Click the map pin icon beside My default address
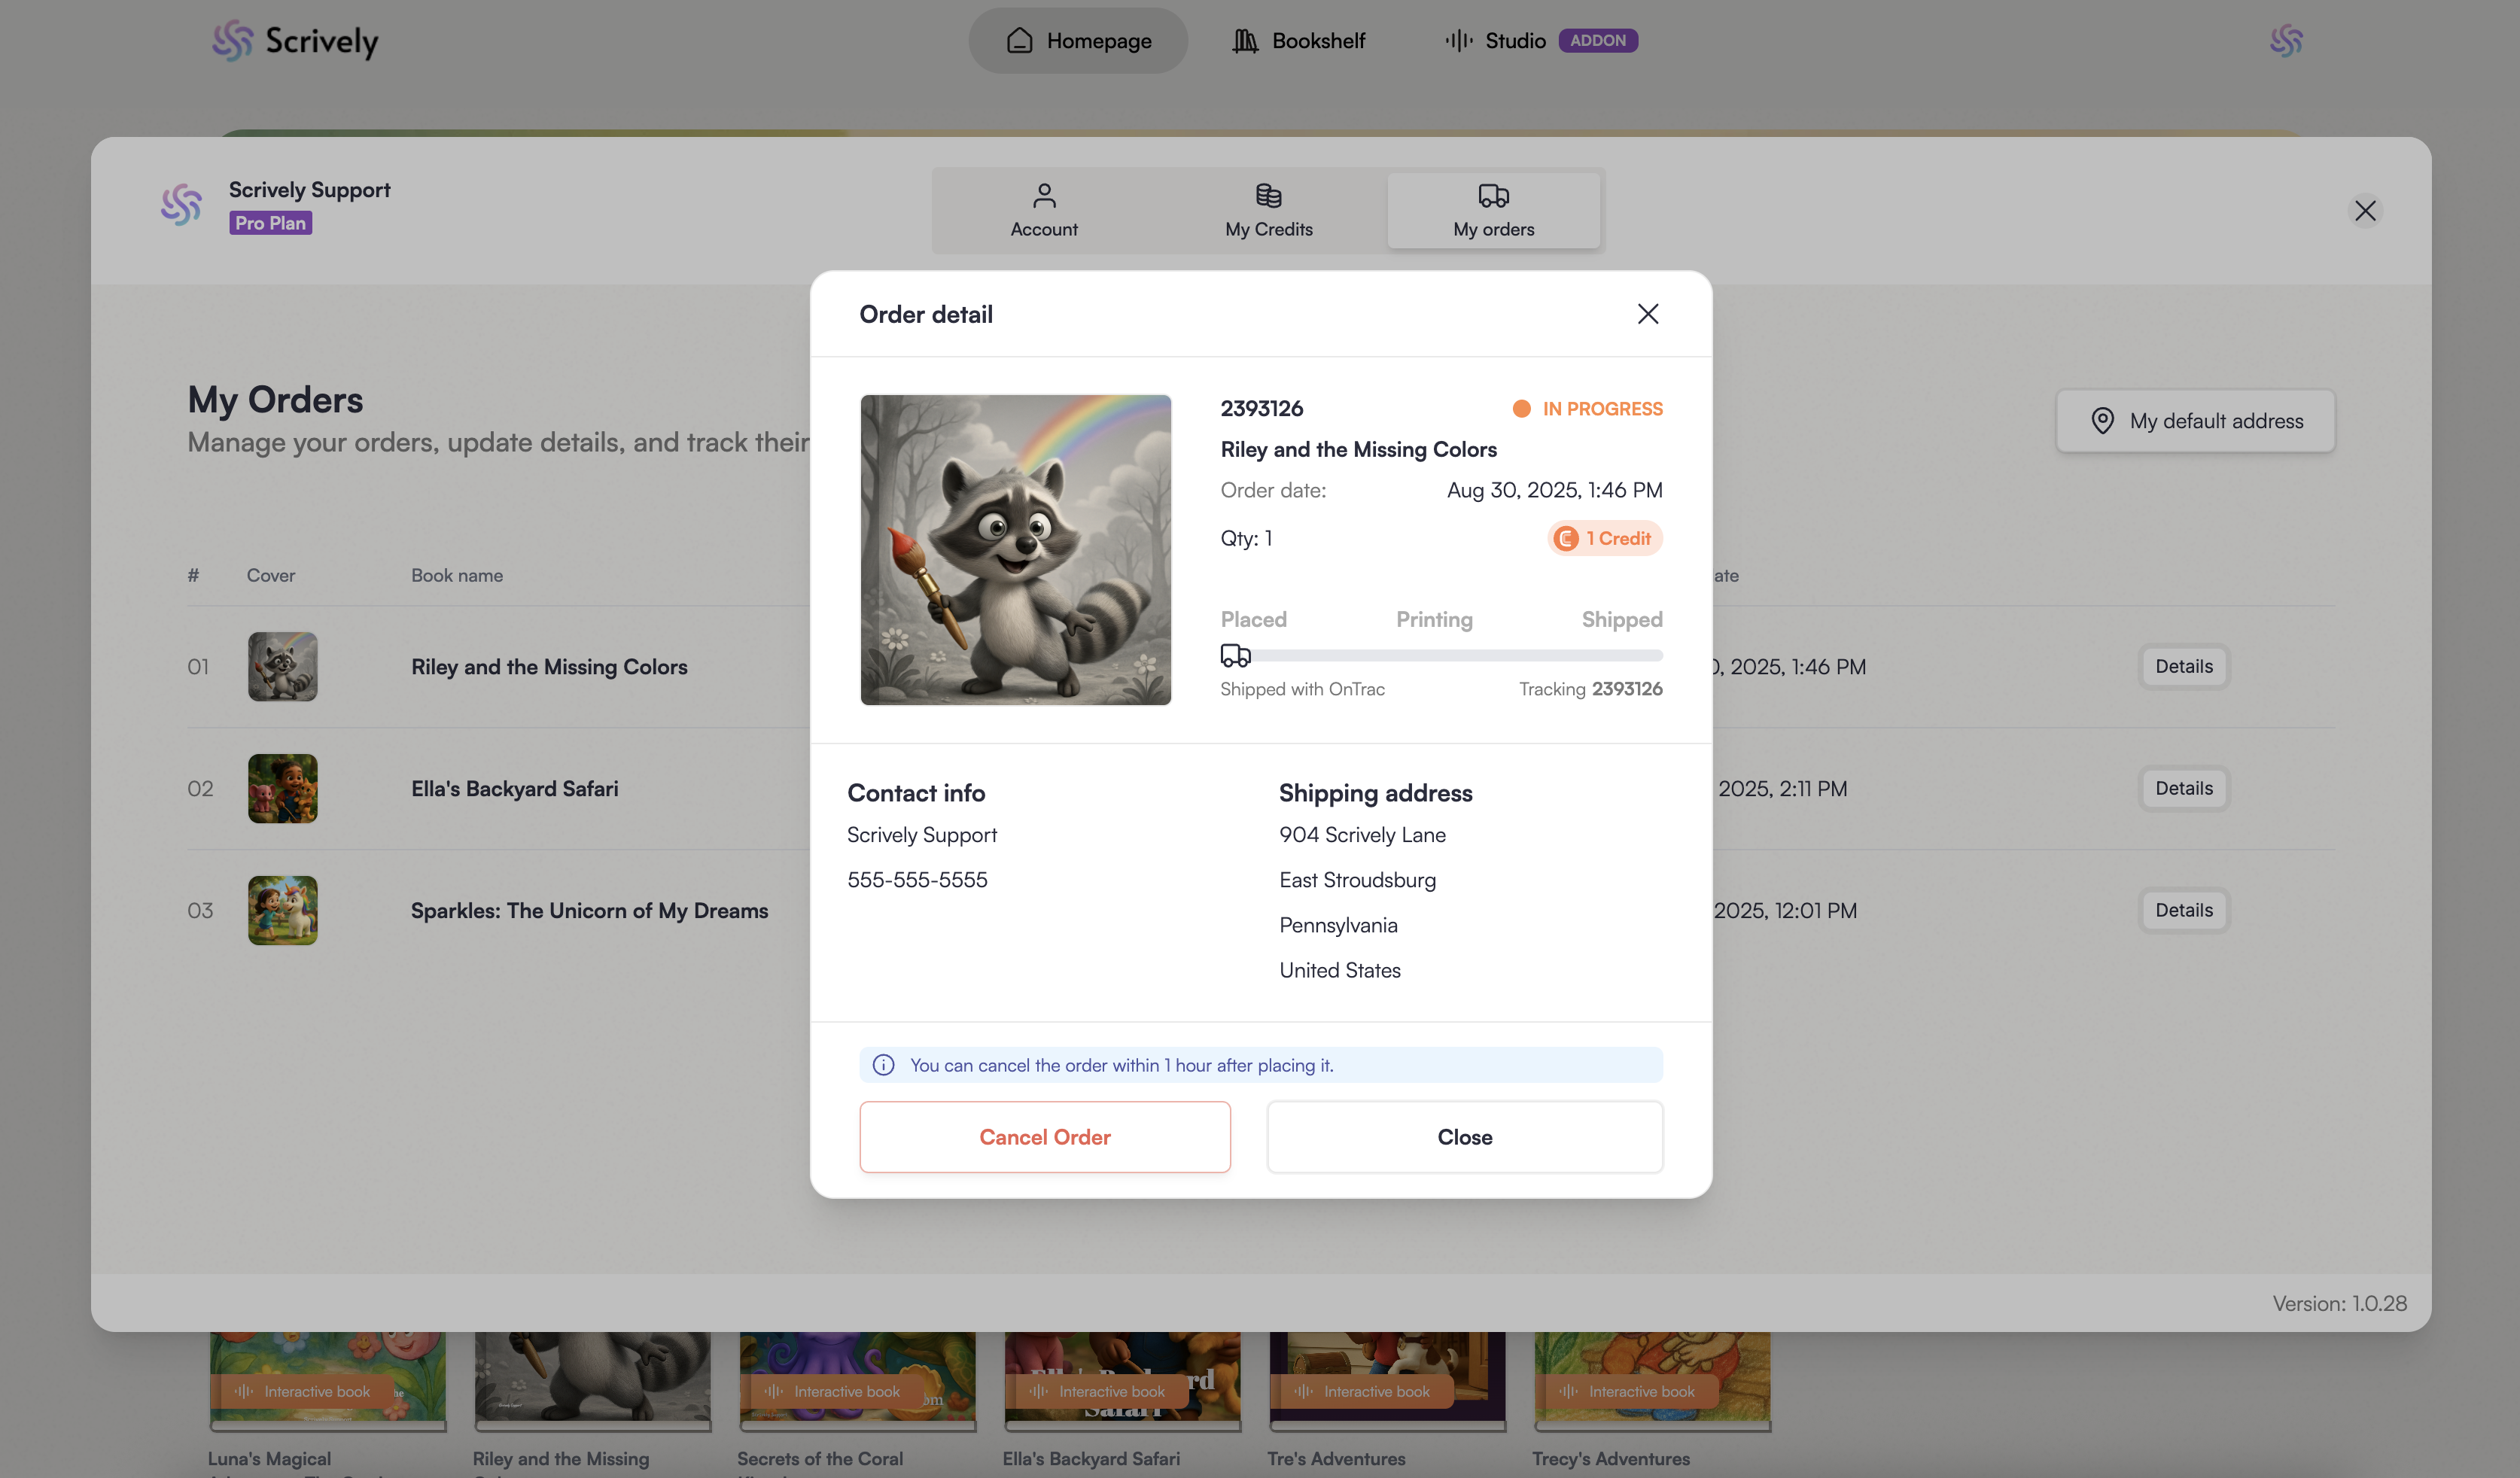The height and width of the screenshot is (1478, 2520). 2102,421
